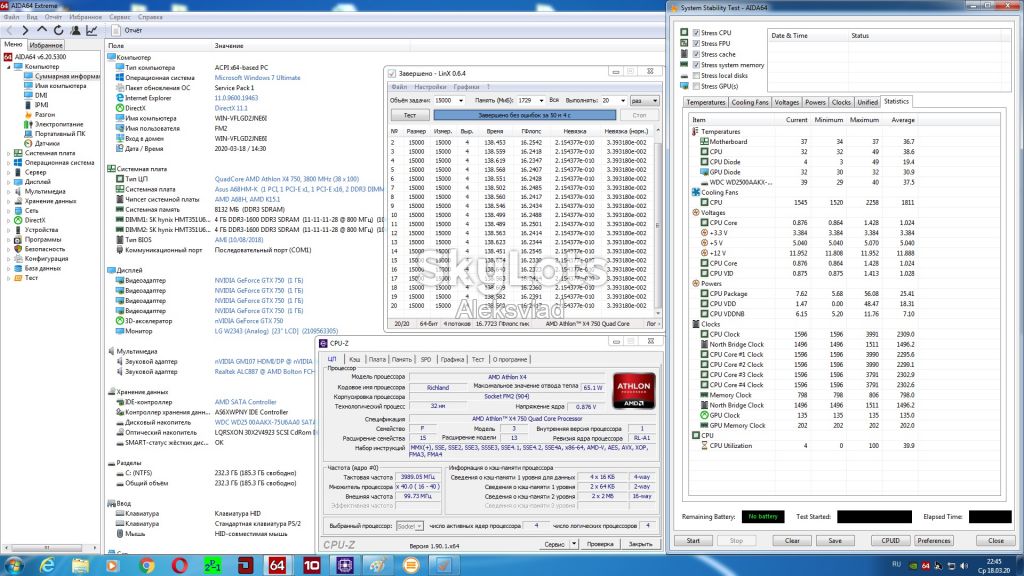Image resolution: width=1024 pixels, height=576 pixels.
Task: Open LinX memory size dropdown
Action: coord(541,101)
